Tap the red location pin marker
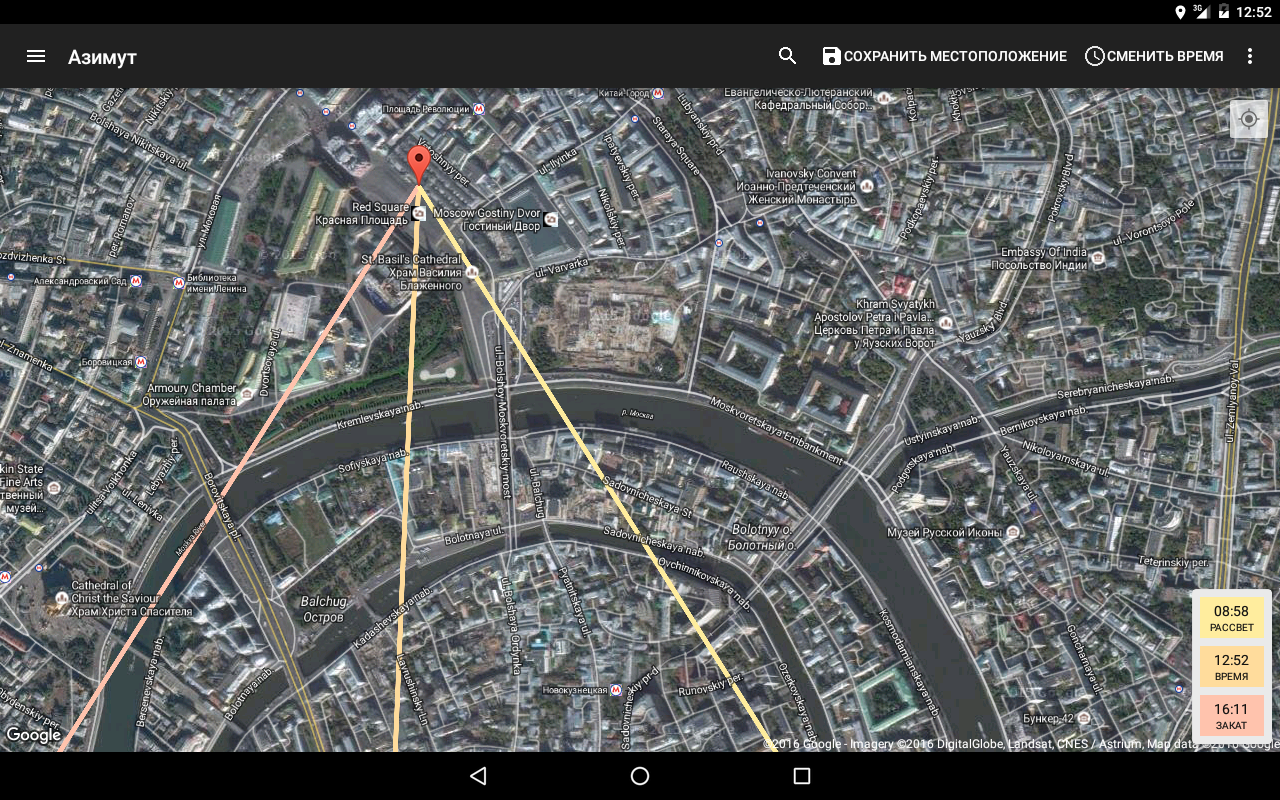1280x800 pixels. (x=419, y=165)
